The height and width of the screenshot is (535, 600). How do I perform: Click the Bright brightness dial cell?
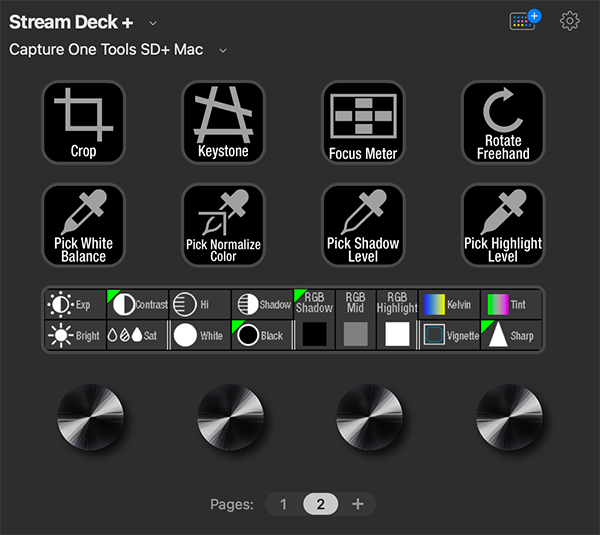[x=75, y=336]
